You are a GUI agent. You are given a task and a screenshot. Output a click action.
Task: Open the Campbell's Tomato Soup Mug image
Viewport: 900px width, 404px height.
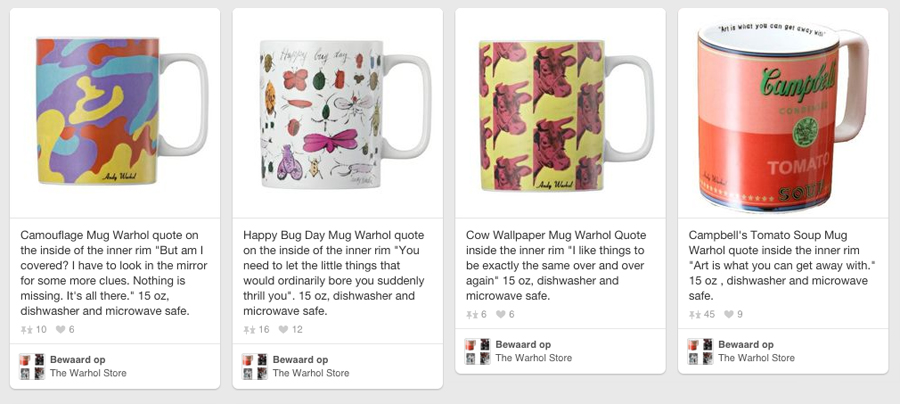(782, 112)
